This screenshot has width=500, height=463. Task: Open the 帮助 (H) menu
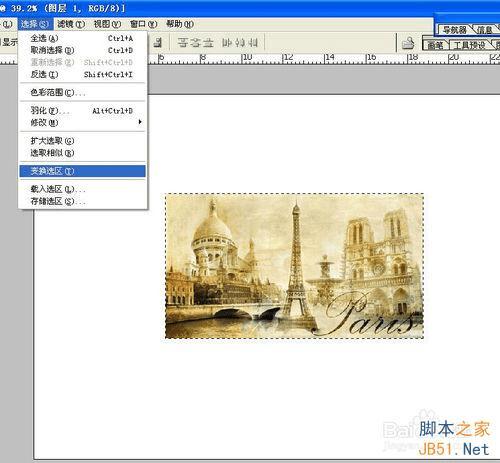pyautogui.click(x=180, y=24)
